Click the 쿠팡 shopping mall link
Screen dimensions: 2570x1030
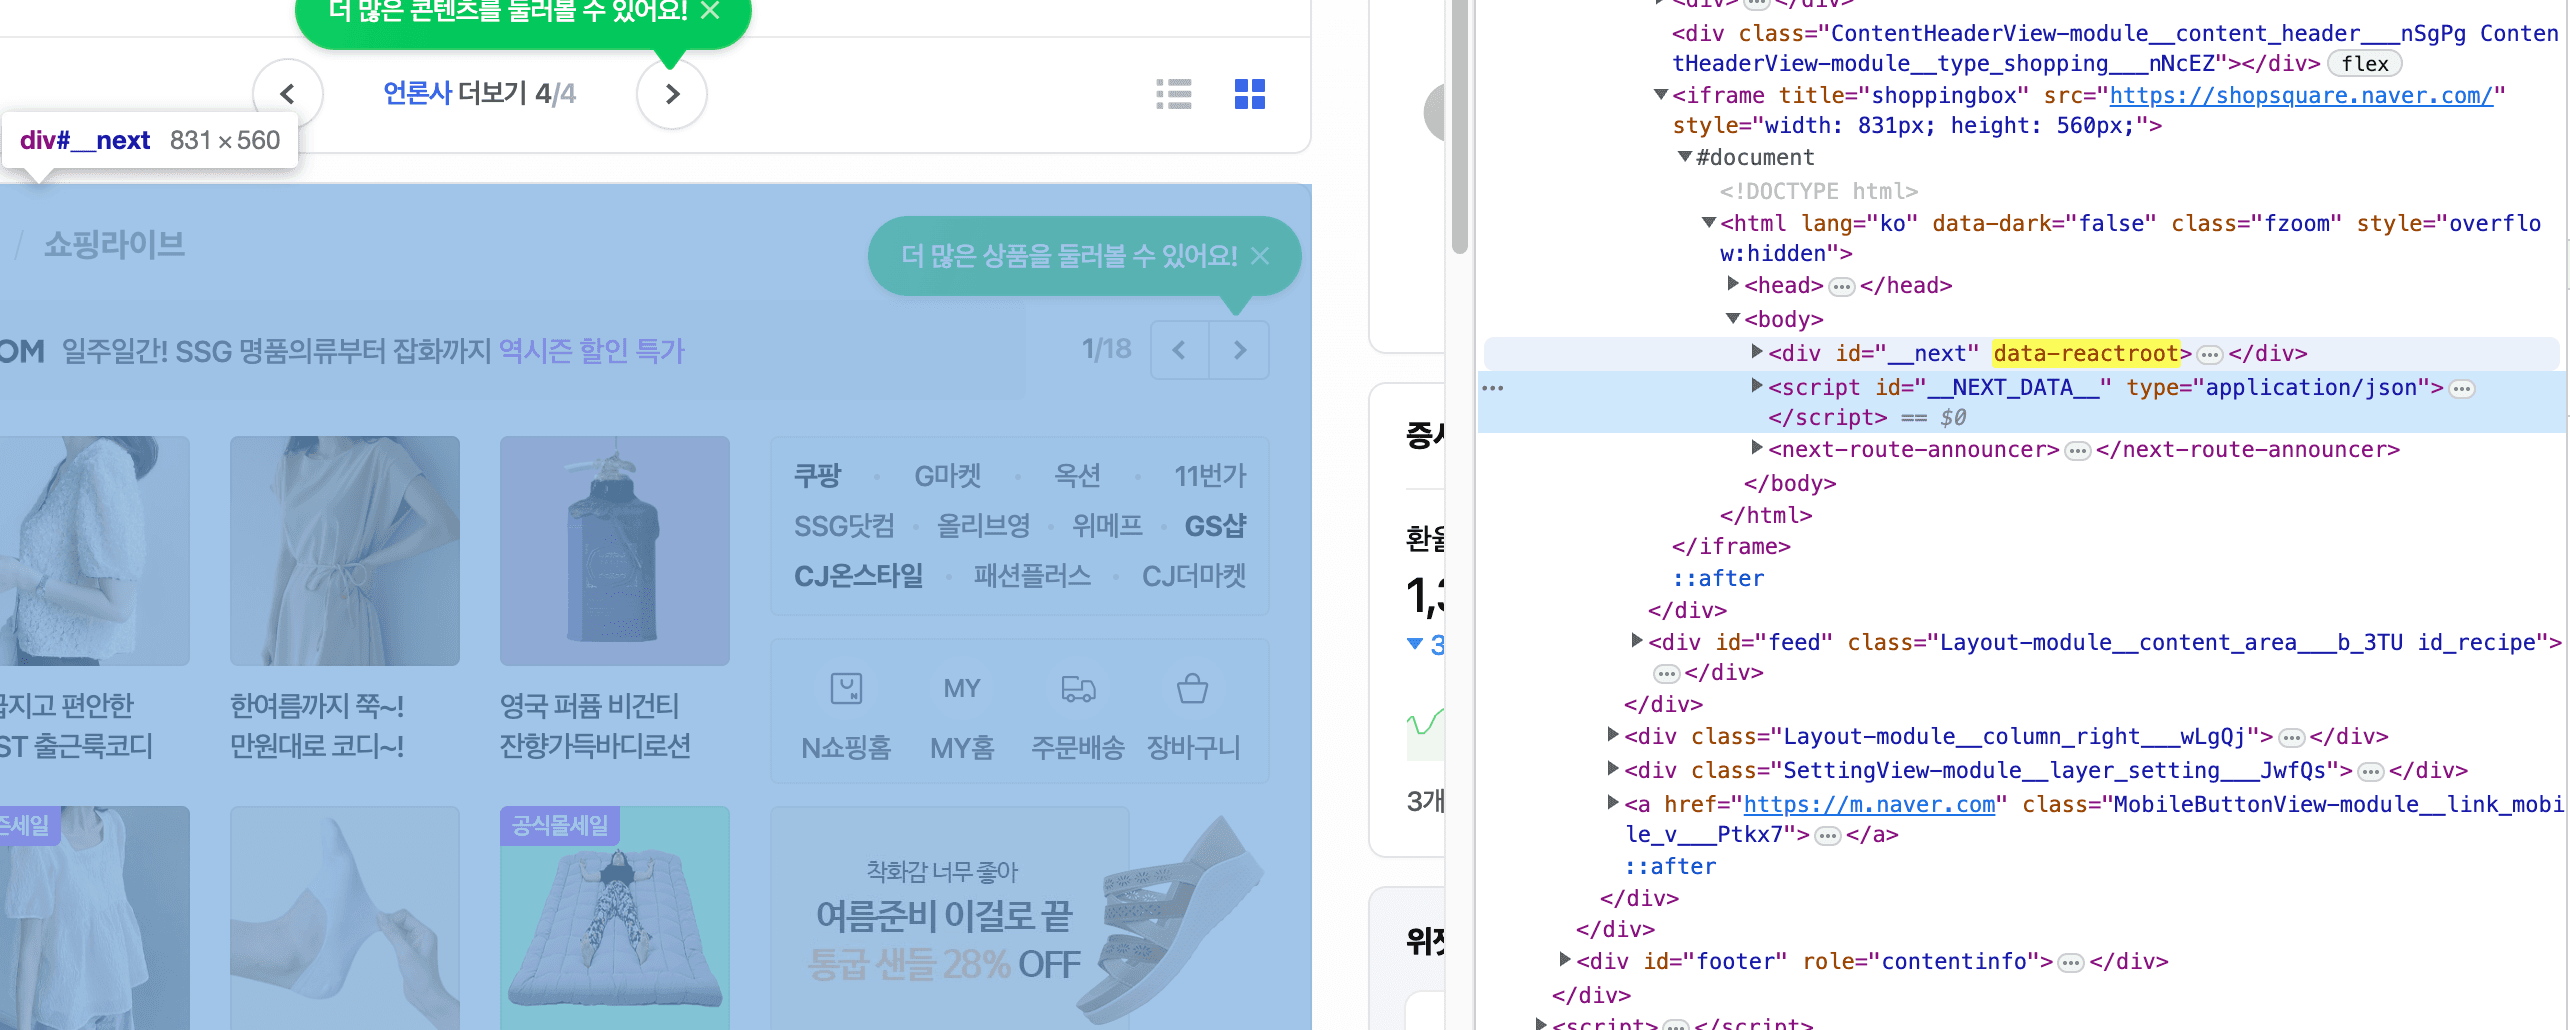click(x=817, y=476)
